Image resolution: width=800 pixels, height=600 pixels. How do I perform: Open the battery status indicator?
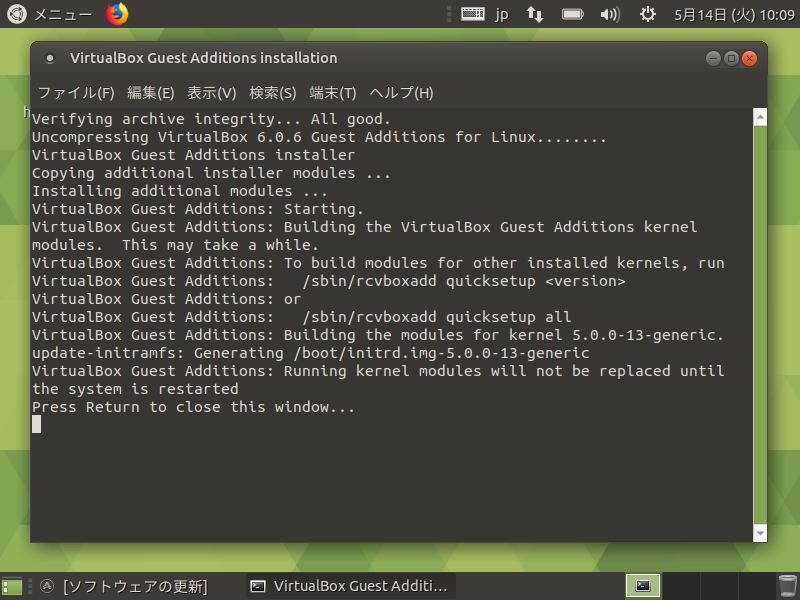[x=572, y=14]
